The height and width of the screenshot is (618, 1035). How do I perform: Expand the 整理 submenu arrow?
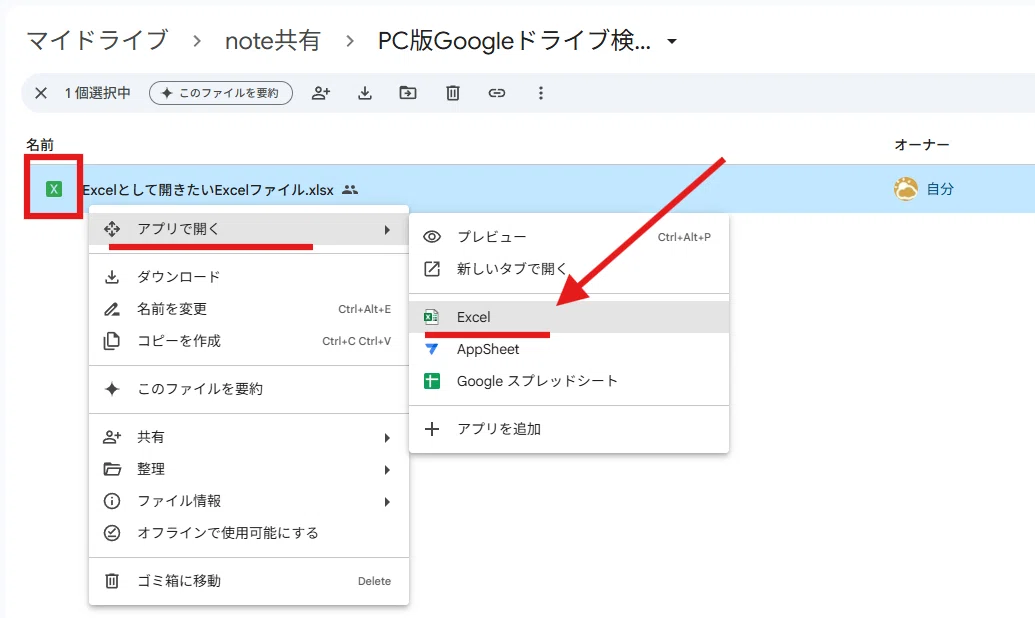(387, 469)
